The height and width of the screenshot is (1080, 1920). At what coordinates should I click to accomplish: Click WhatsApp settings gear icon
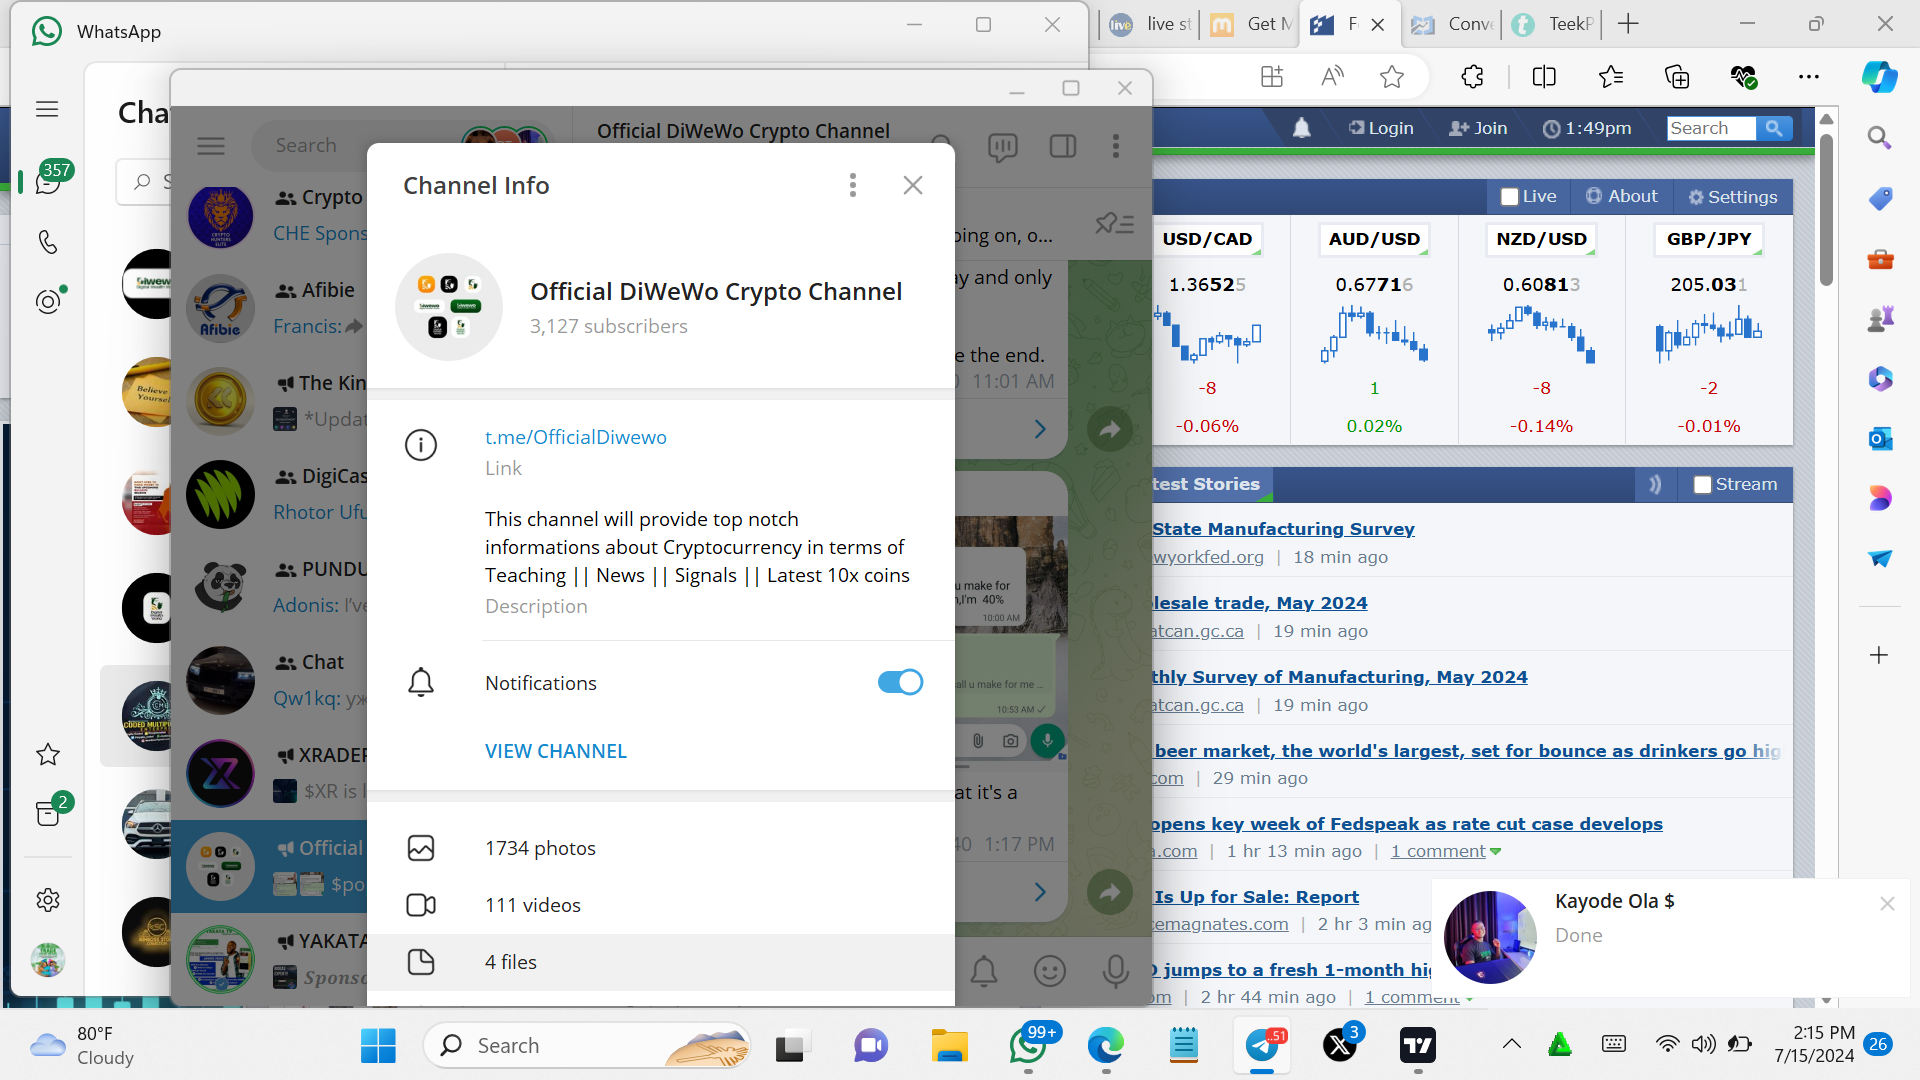click(47, 901)
